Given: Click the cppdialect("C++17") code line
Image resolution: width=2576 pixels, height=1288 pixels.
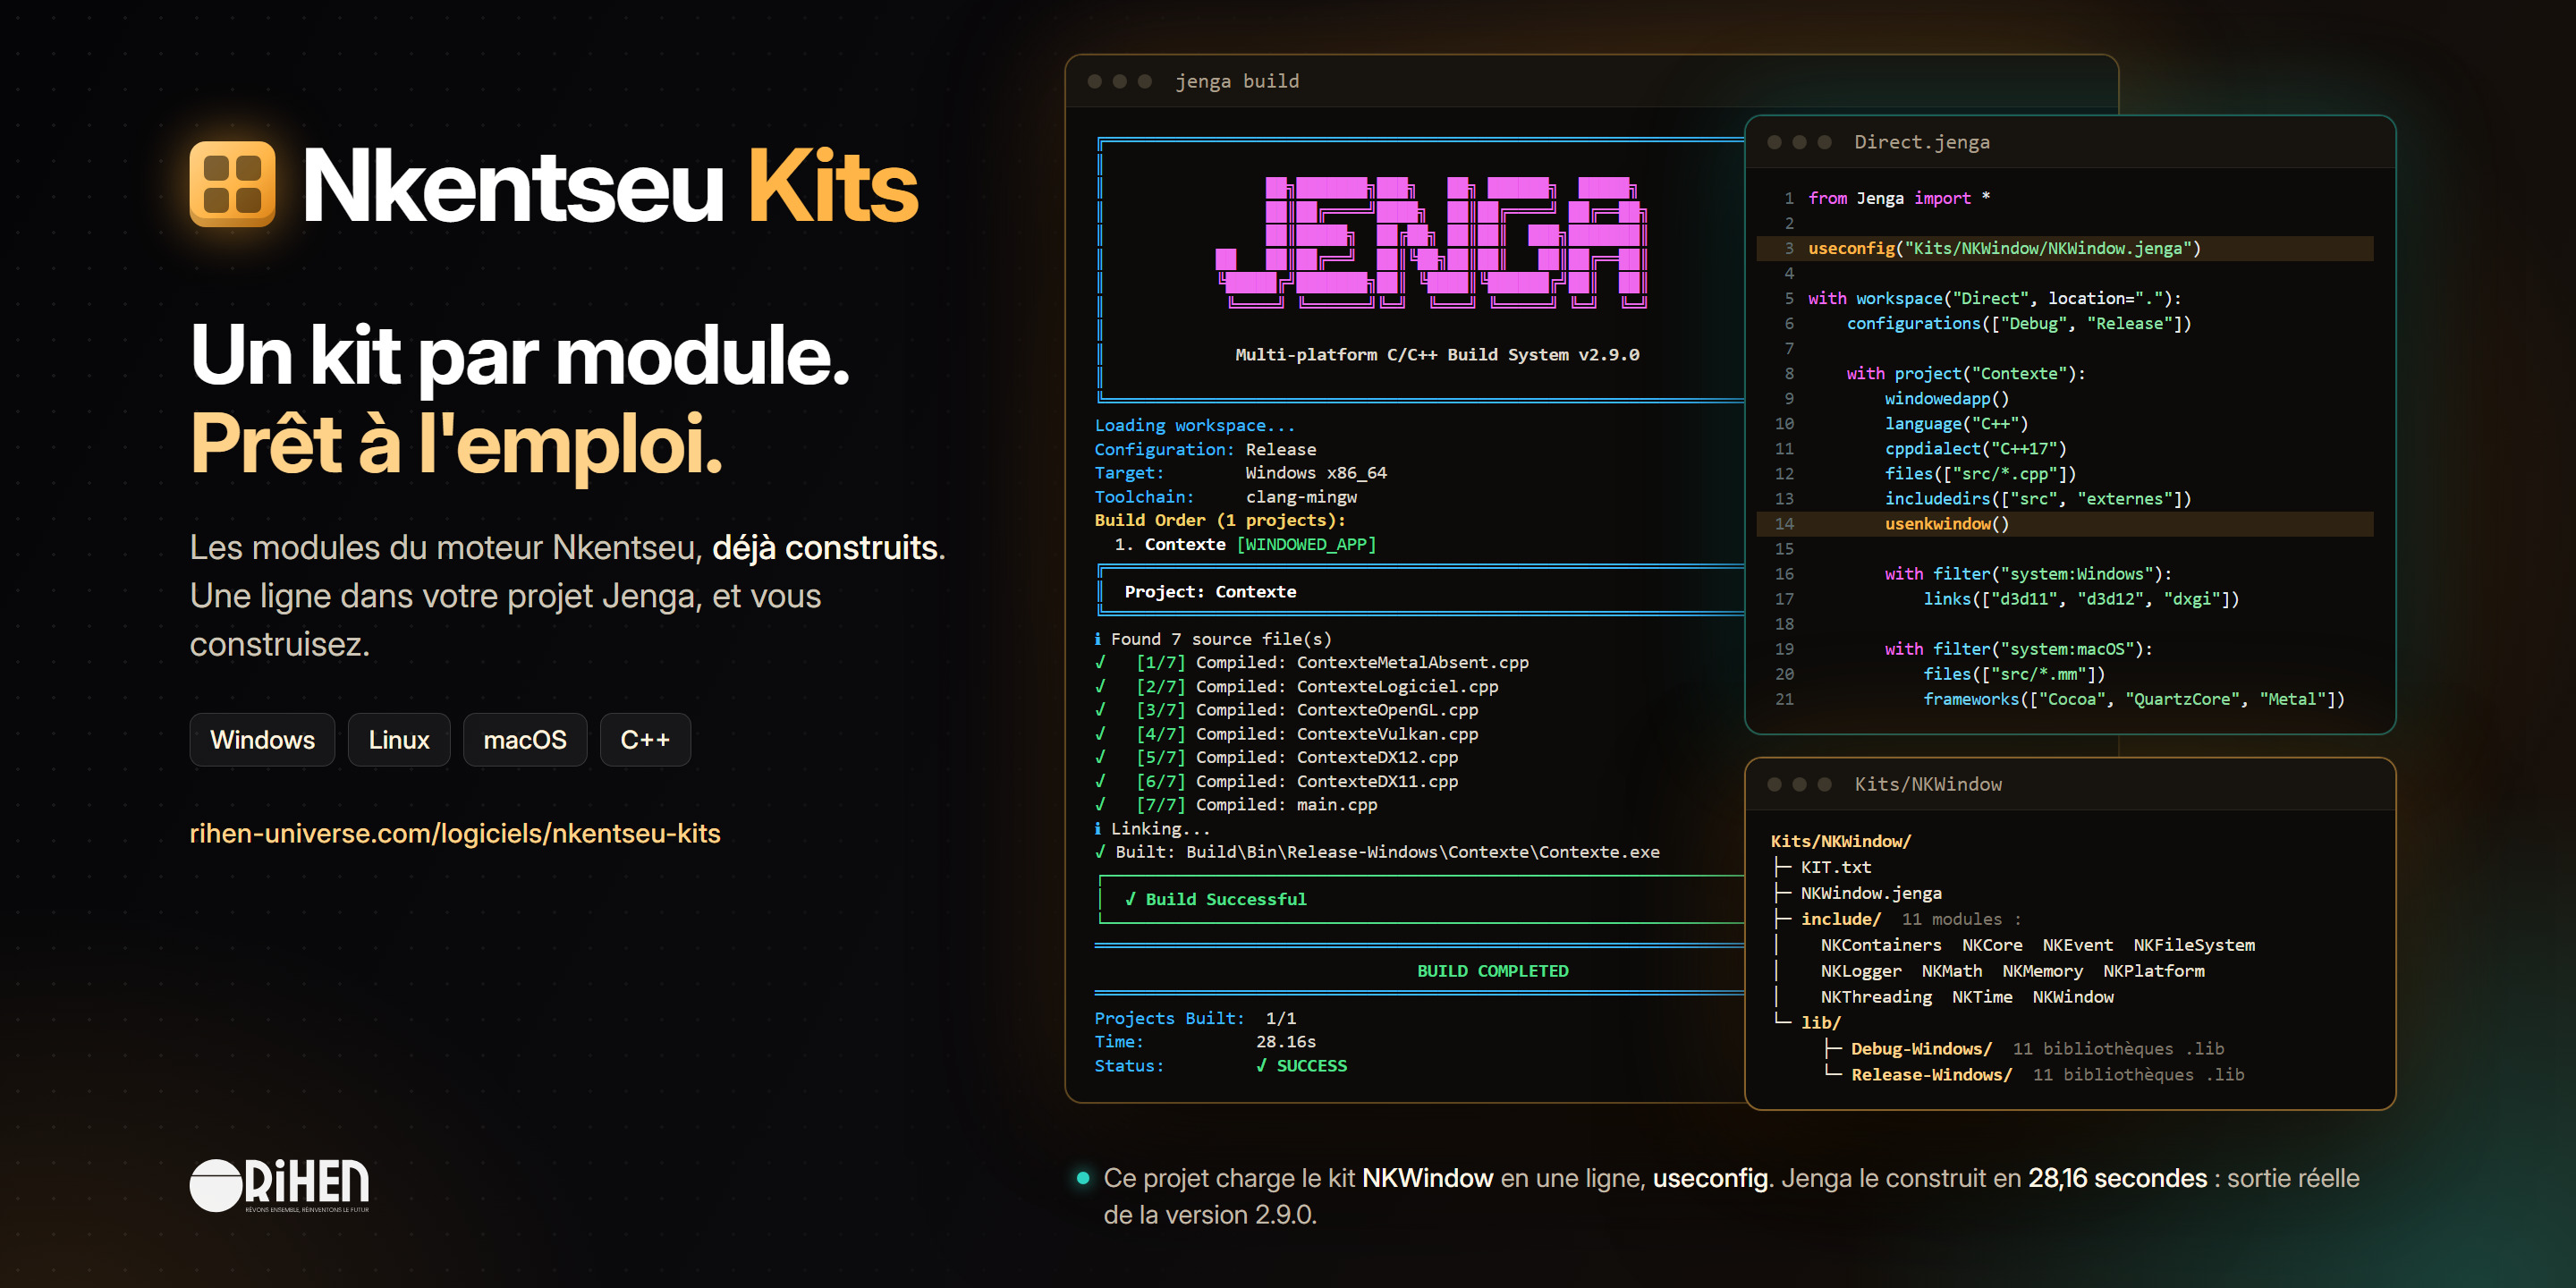Looking at the screenshot, I should click(x=1975, y=449).
